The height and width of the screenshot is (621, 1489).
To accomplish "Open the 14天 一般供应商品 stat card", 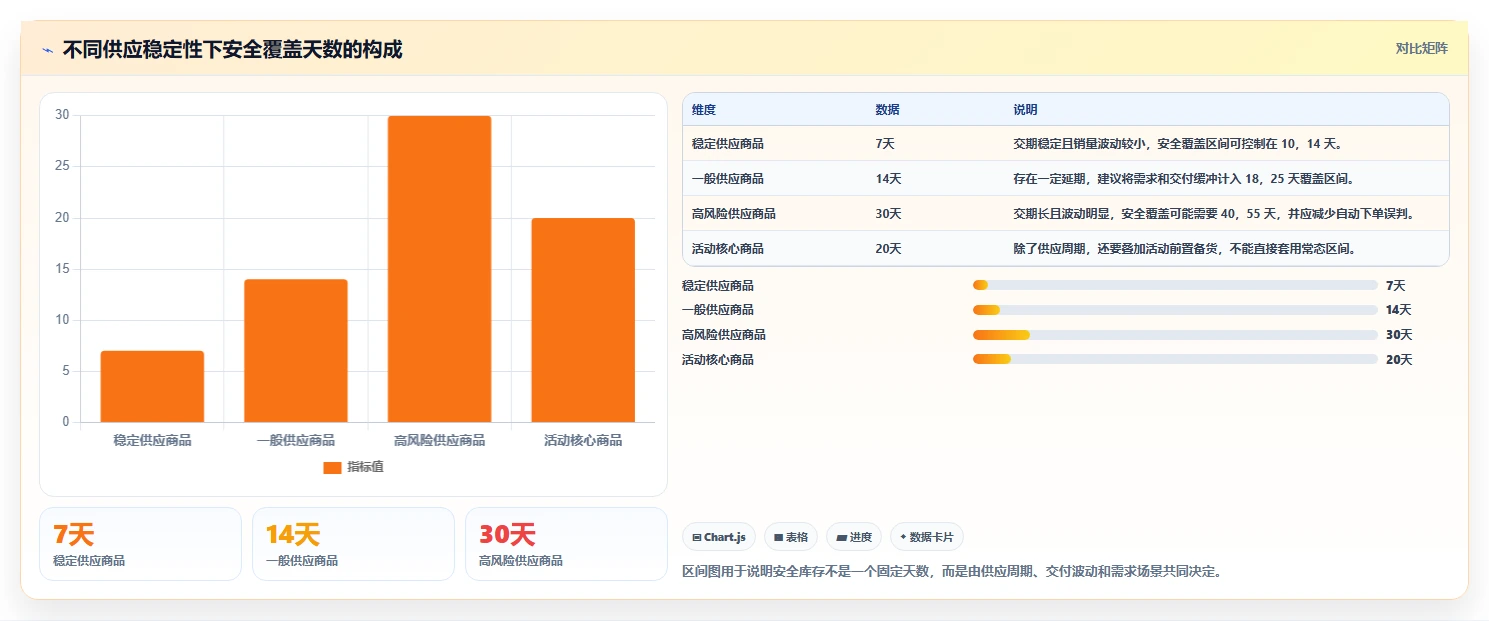I will 353,544.
